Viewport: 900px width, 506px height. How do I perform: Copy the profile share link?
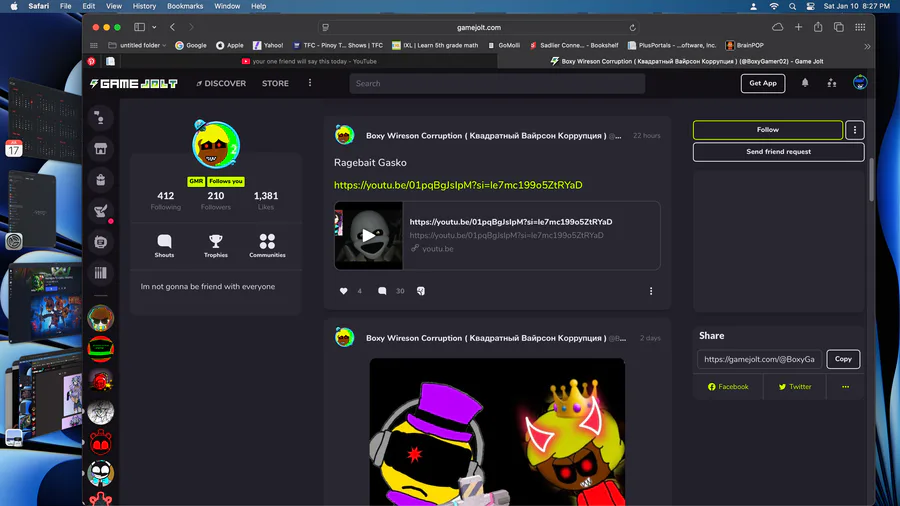[843, 359]
